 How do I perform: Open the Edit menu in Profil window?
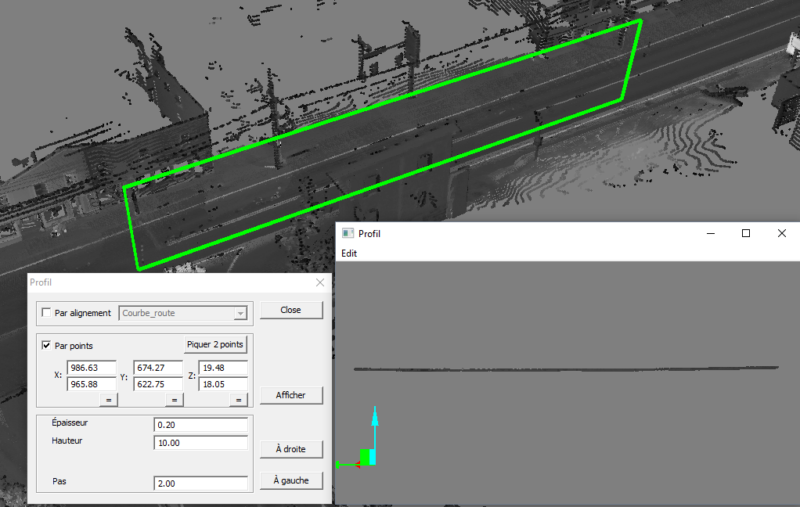(349, 253)
